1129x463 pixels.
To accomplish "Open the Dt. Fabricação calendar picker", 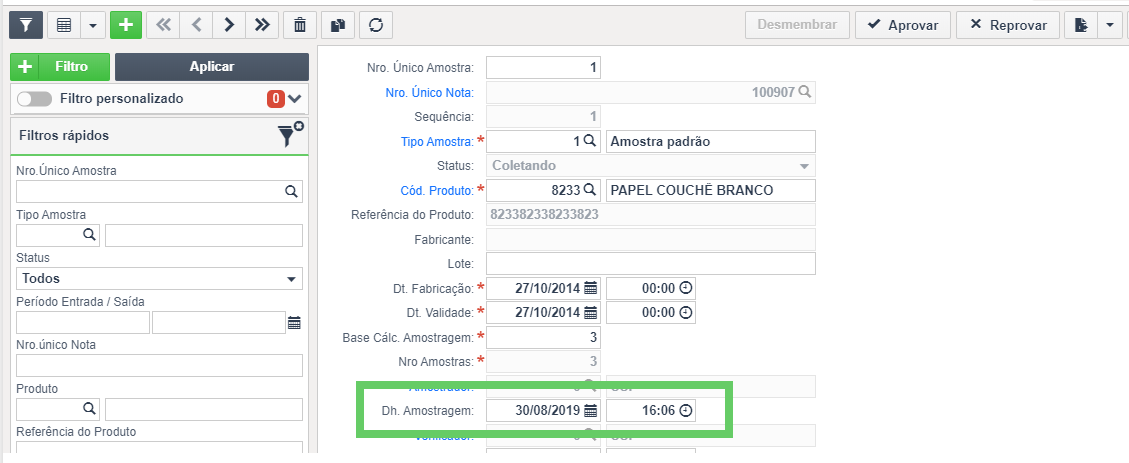I will click(590, 288).
